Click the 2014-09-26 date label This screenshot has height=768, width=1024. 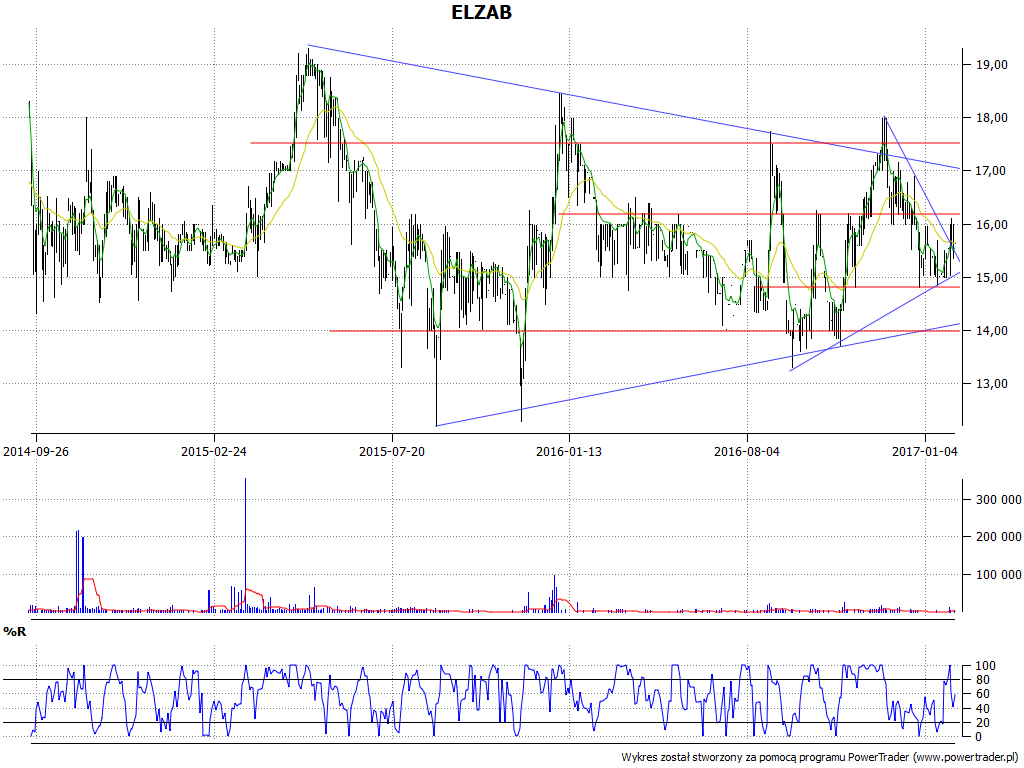(x=36, y=451)
